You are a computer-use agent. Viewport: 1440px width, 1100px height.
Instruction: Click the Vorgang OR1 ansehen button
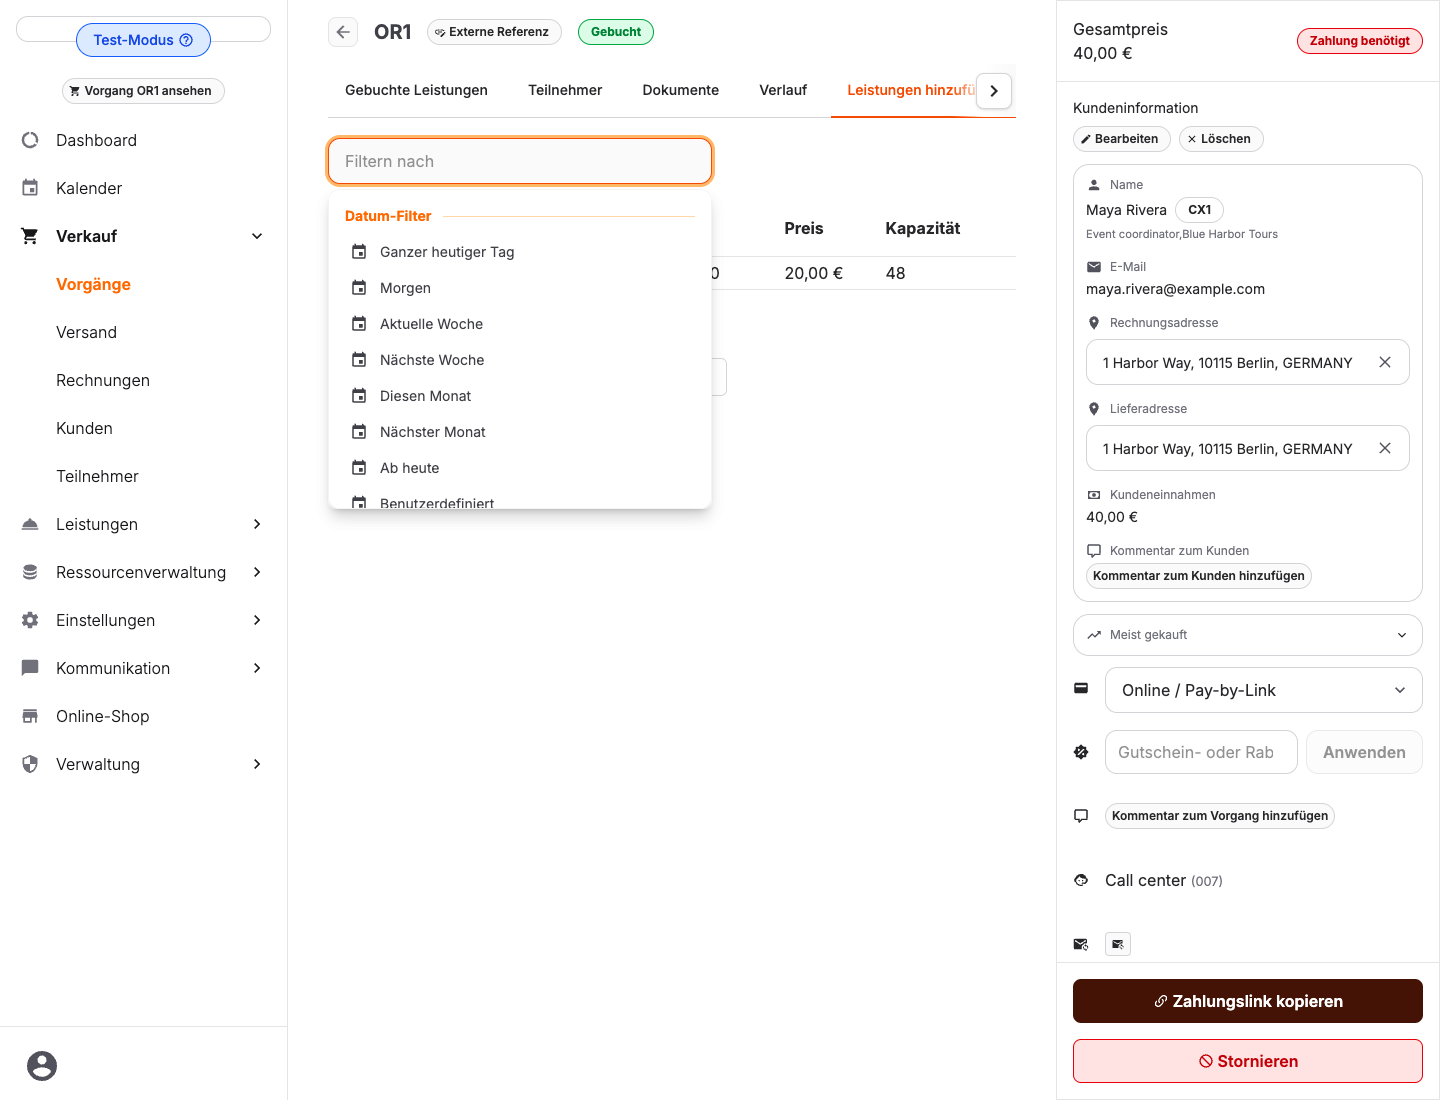pyautogui.click(x=143, y=91)
